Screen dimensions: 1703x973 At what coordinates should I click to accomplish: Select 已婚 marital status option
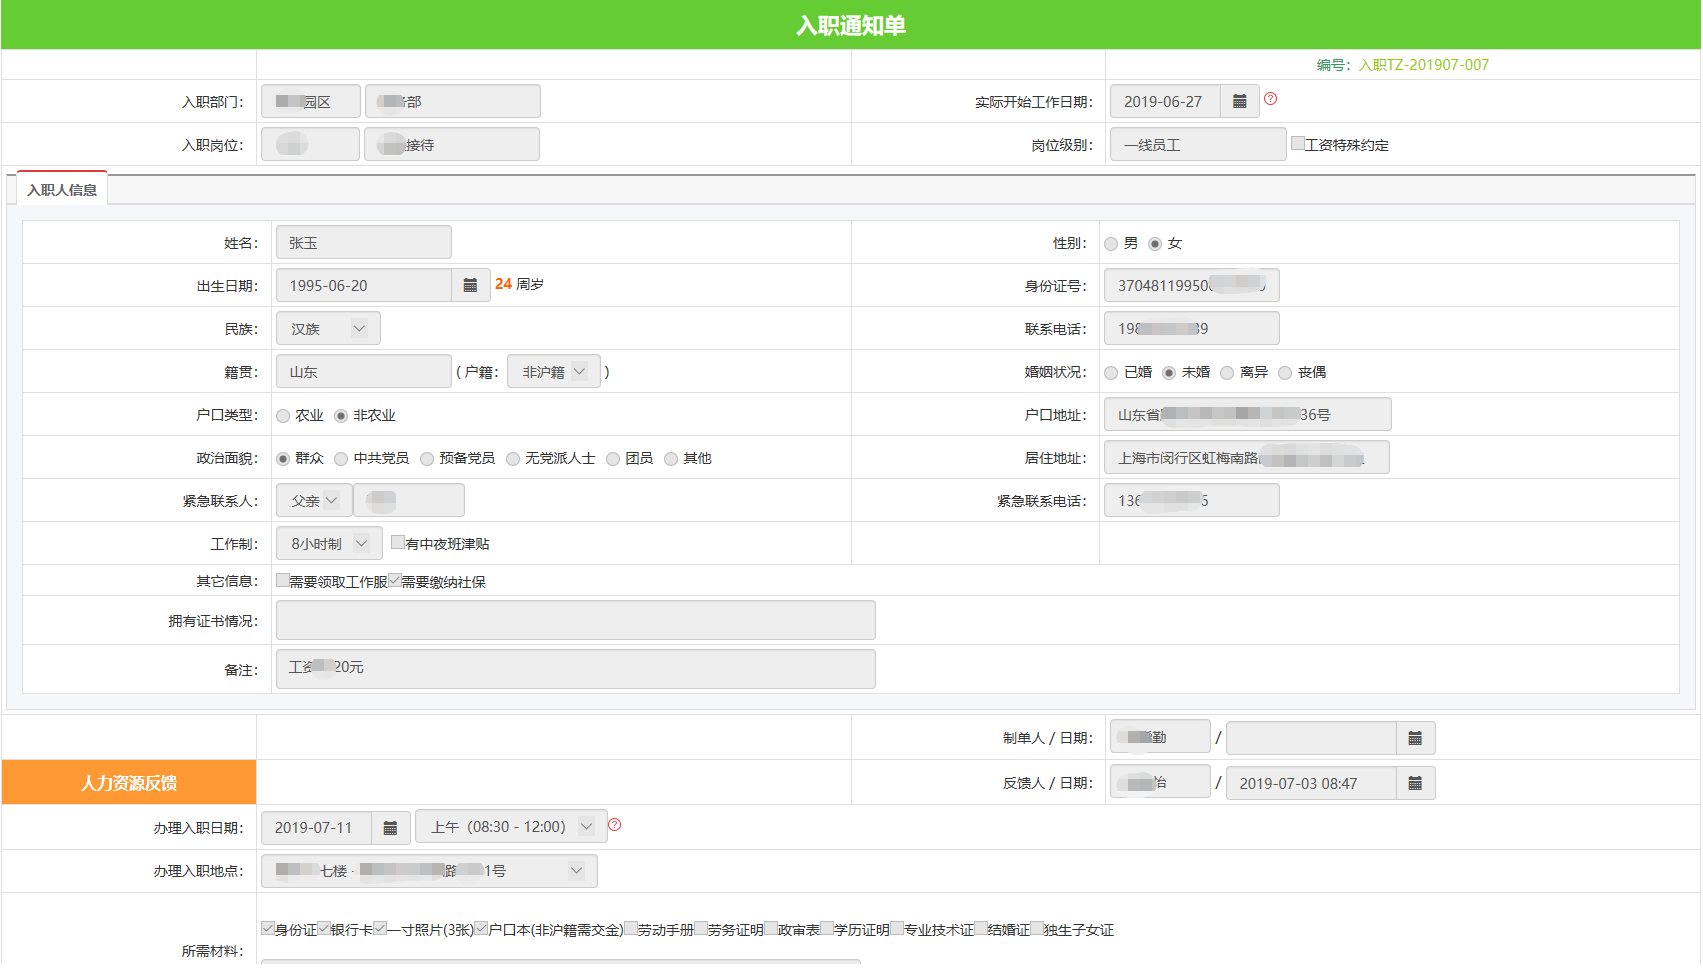(1111, 373)
